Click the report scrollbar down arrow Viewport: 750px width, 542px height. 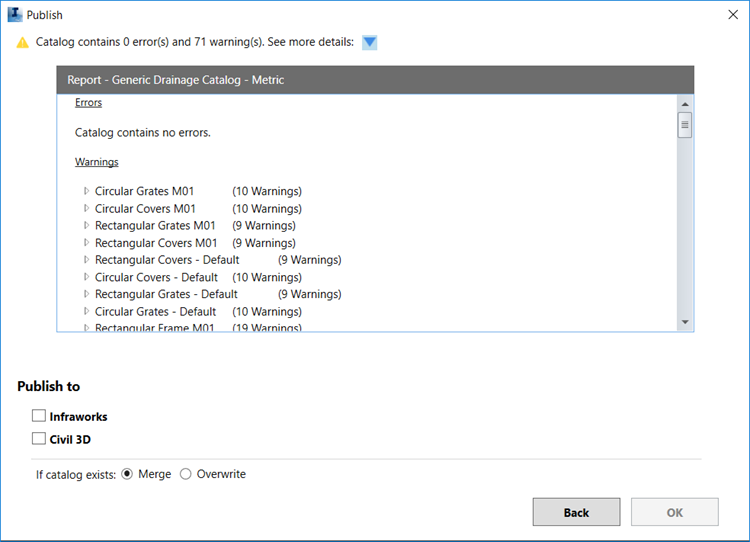coord(685,322)
